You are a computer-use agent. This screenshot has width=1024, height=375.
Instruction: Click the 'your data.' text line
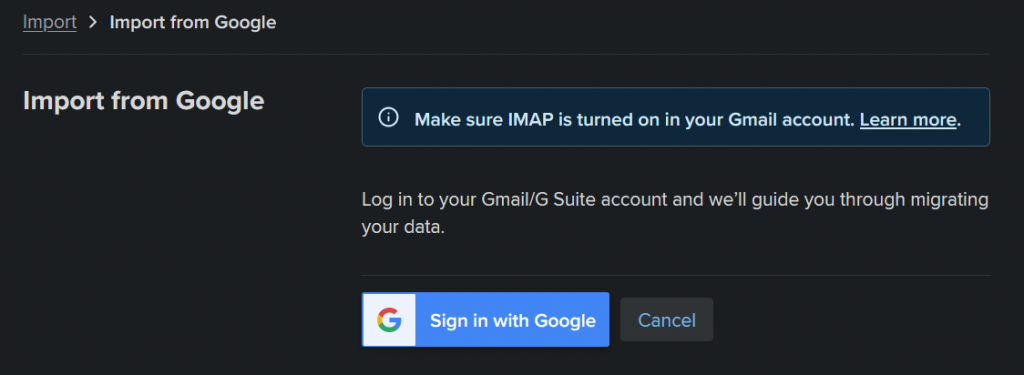tap(403, 228)
